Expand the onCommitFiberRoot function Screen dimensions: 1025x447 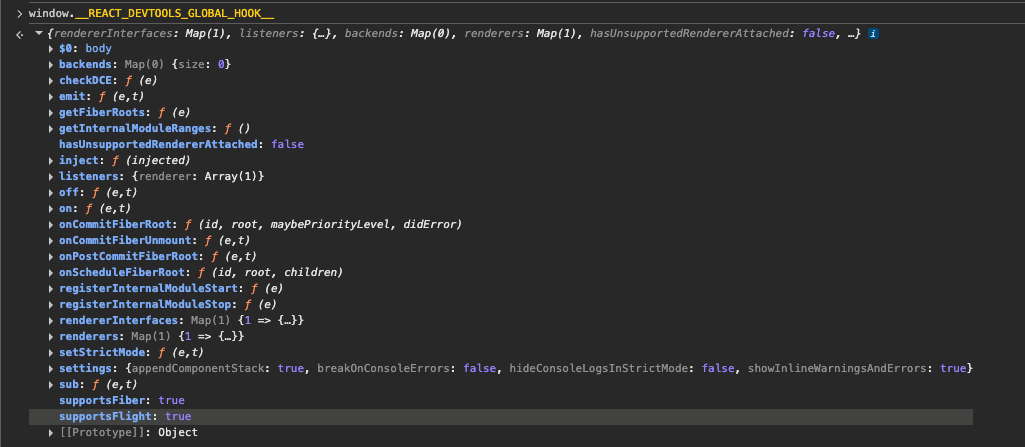(x=51, y=225)
